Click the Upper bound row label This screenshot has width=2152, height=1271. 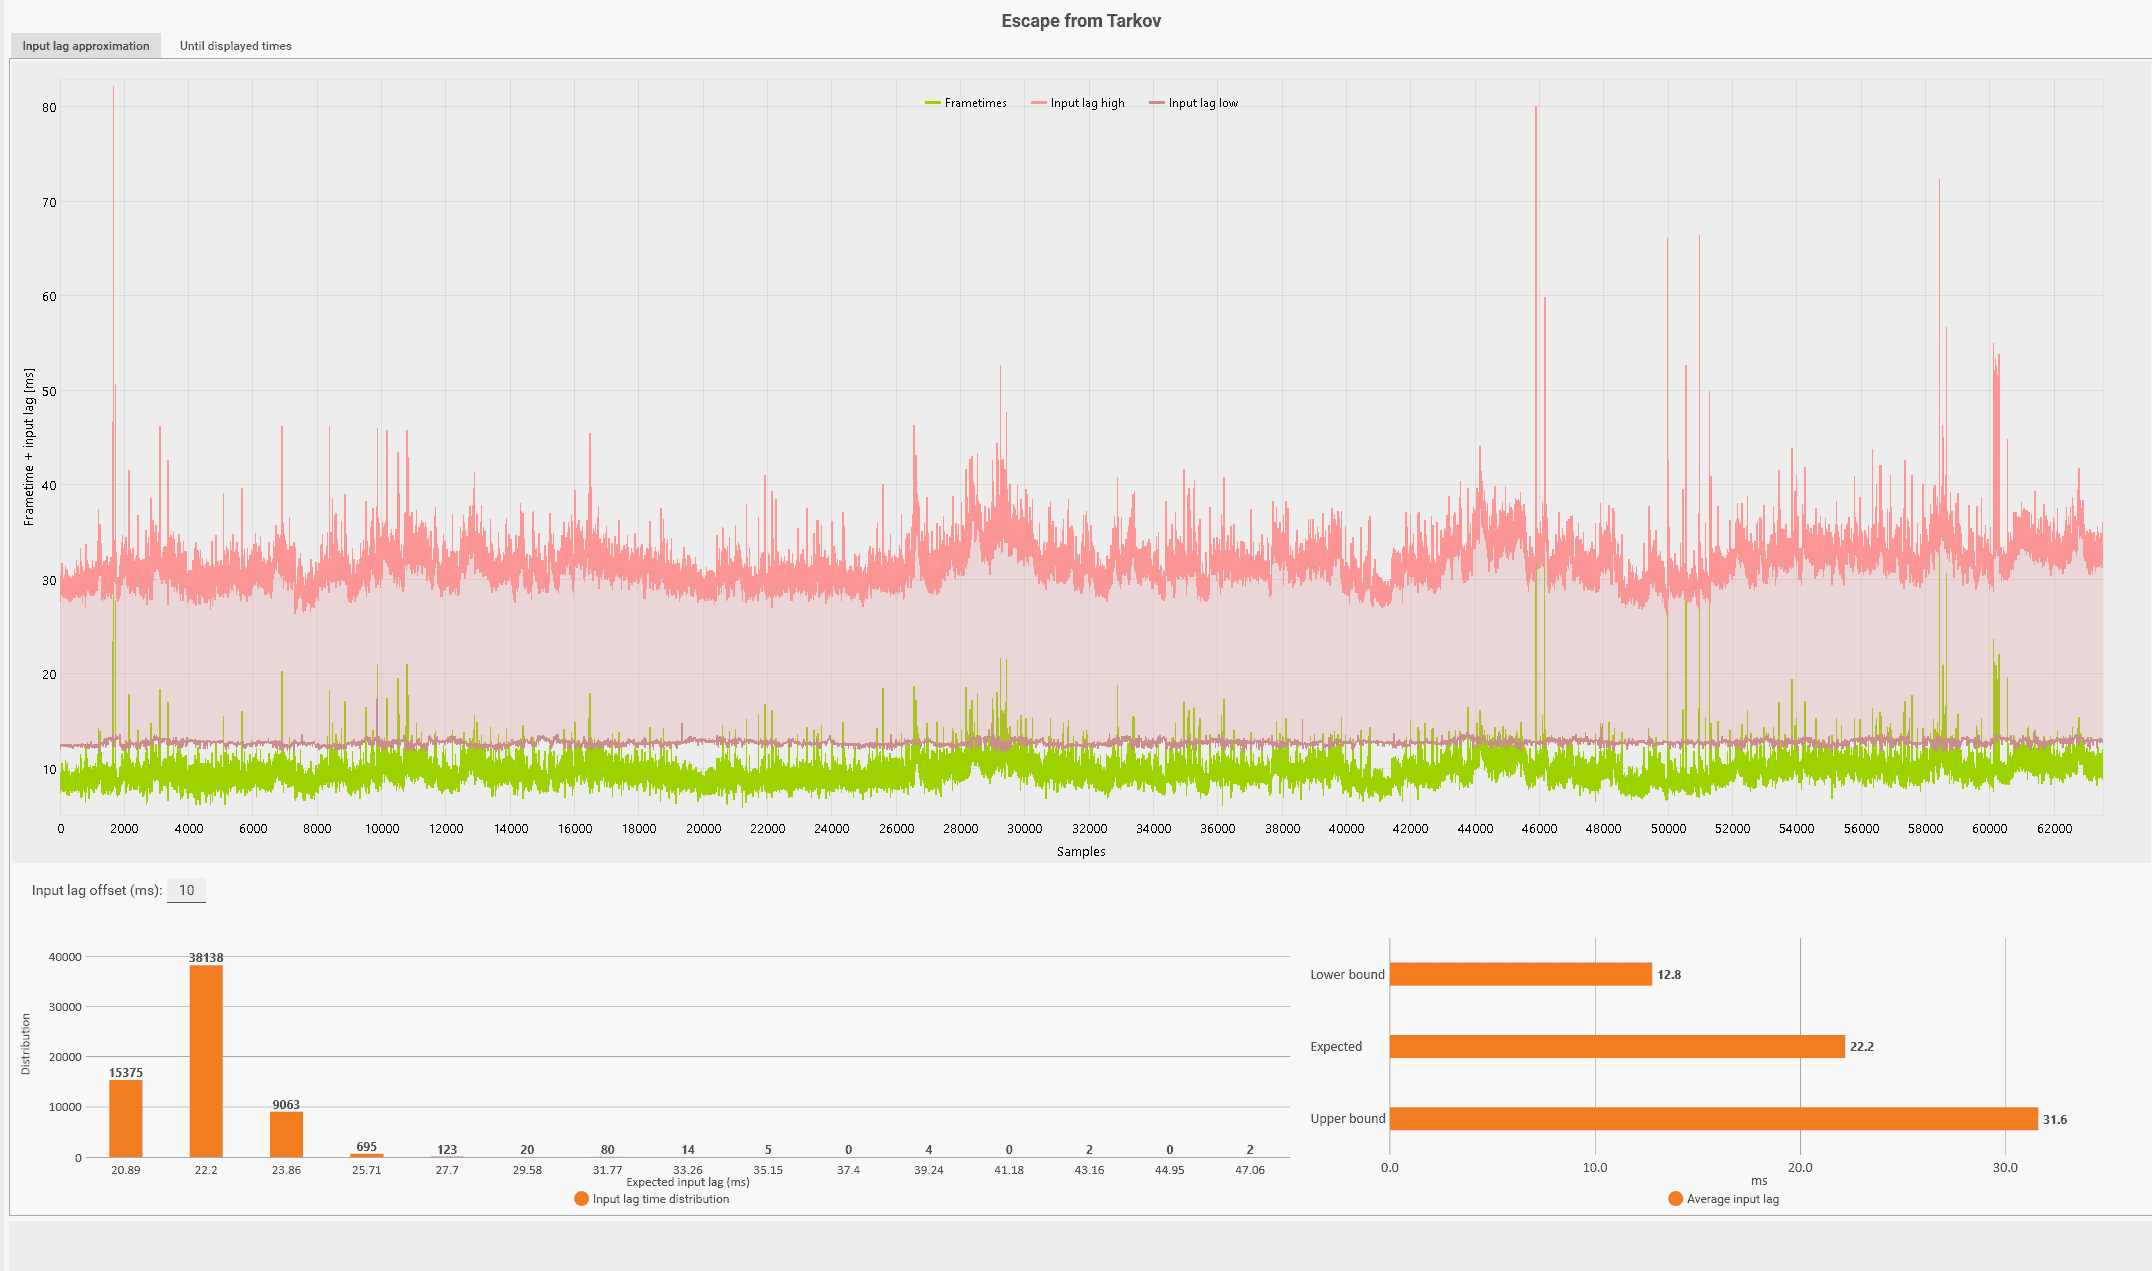coord(1347,1119)
